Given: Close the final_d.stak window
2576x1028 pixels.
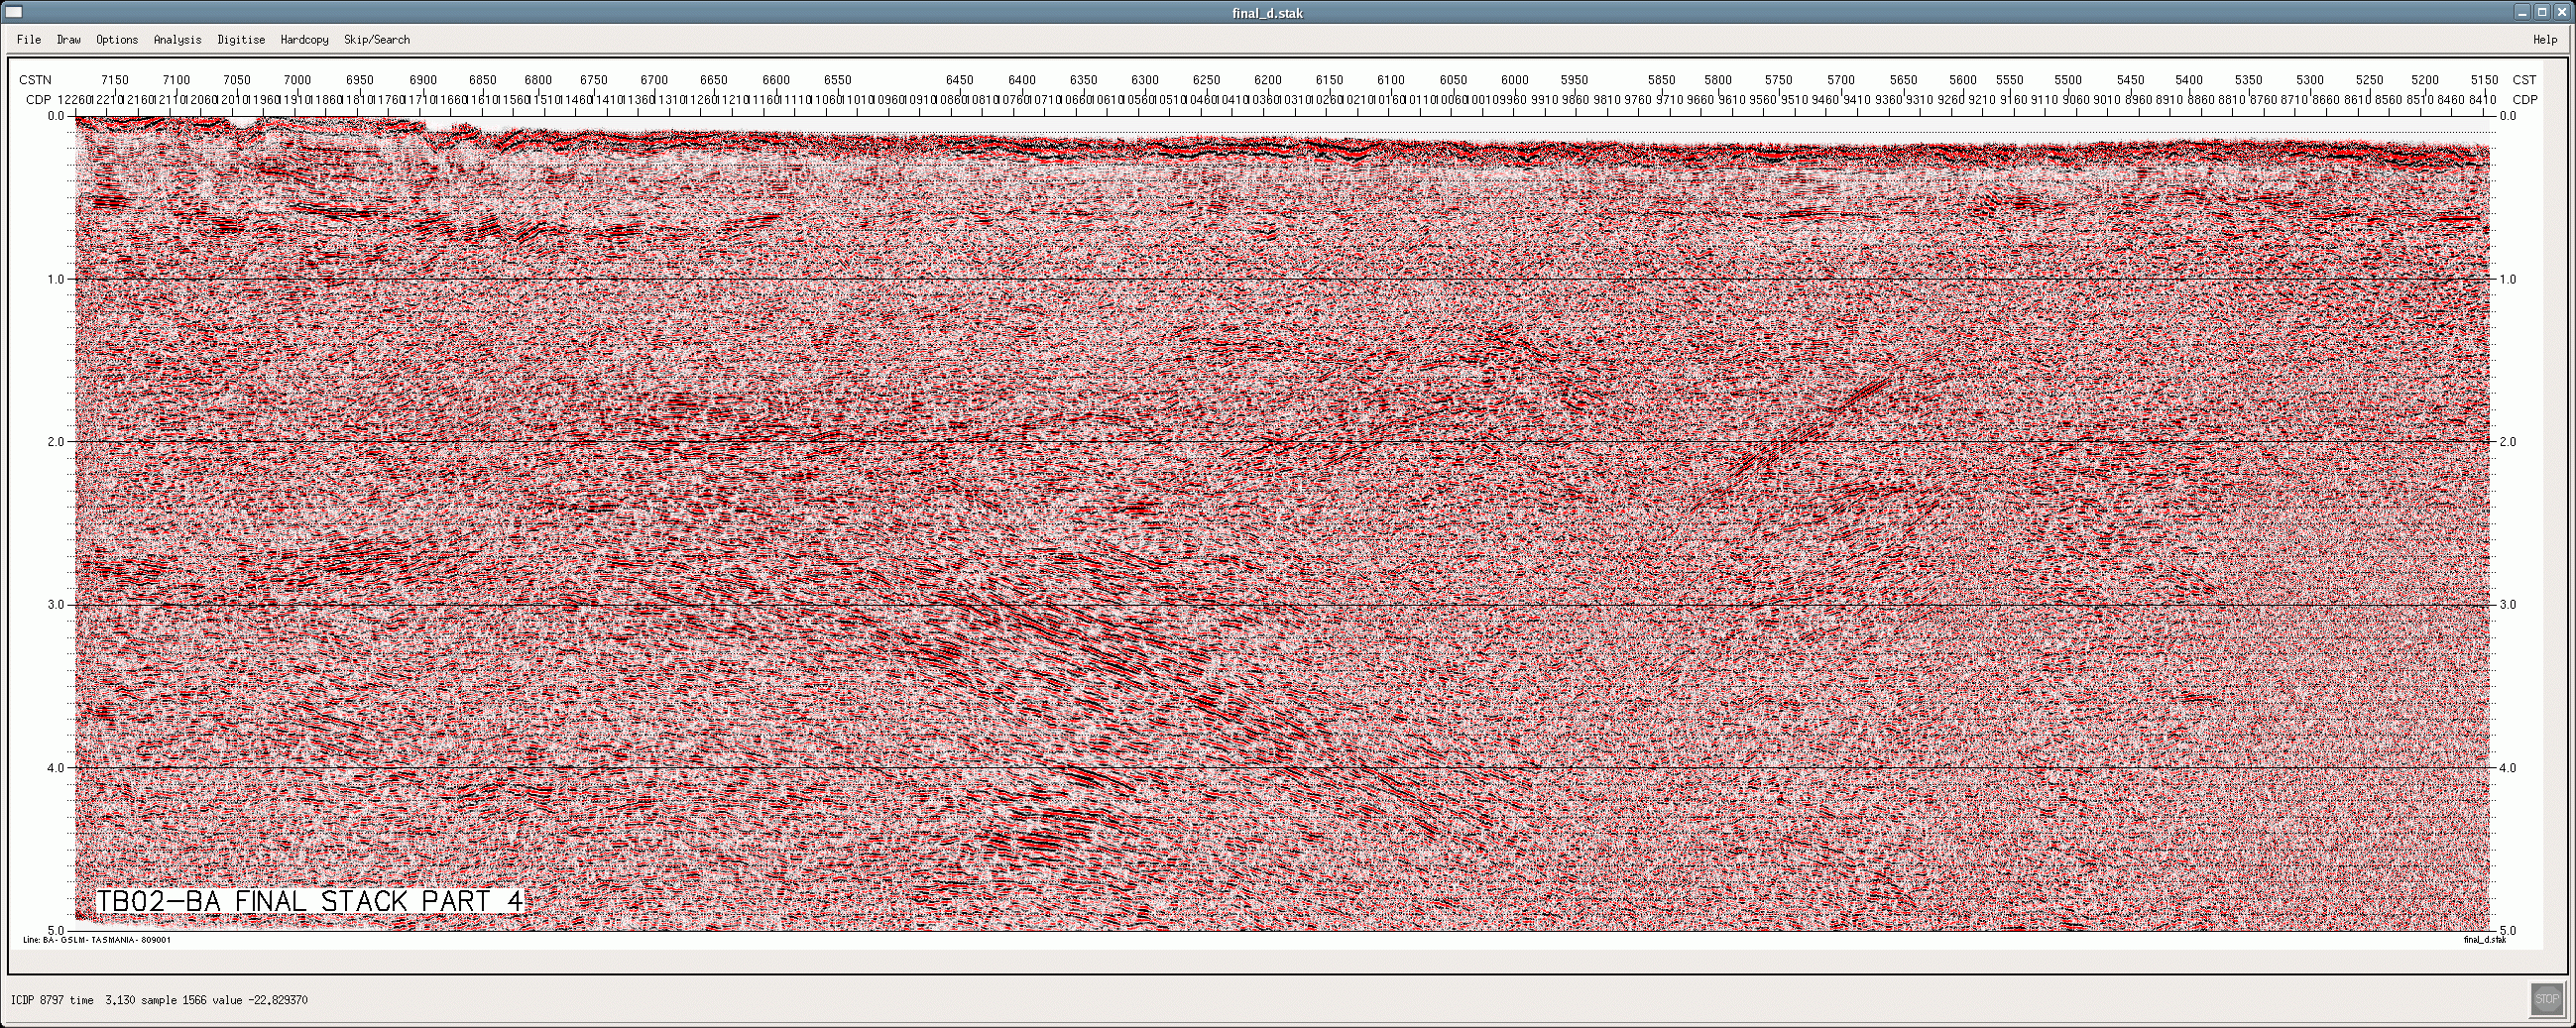Looking at the screenshot, I should pos(2561,12).
